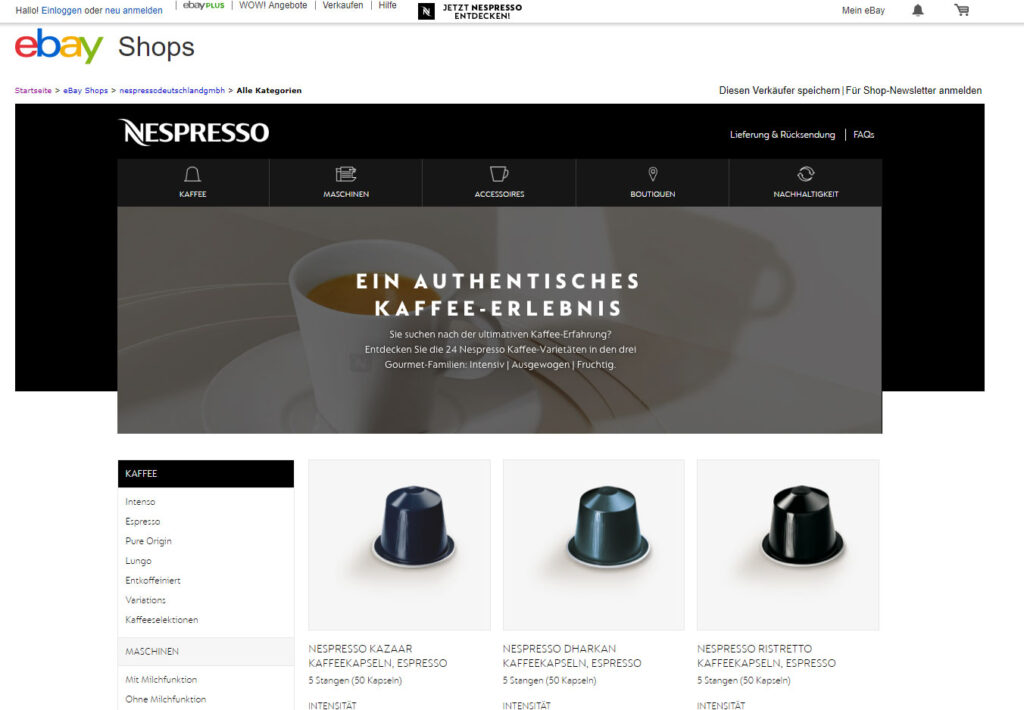The width and height of the screenshot is (1024, 710).
Task: Open the Mein eBay menu
Action: click(x=863, y=10)
